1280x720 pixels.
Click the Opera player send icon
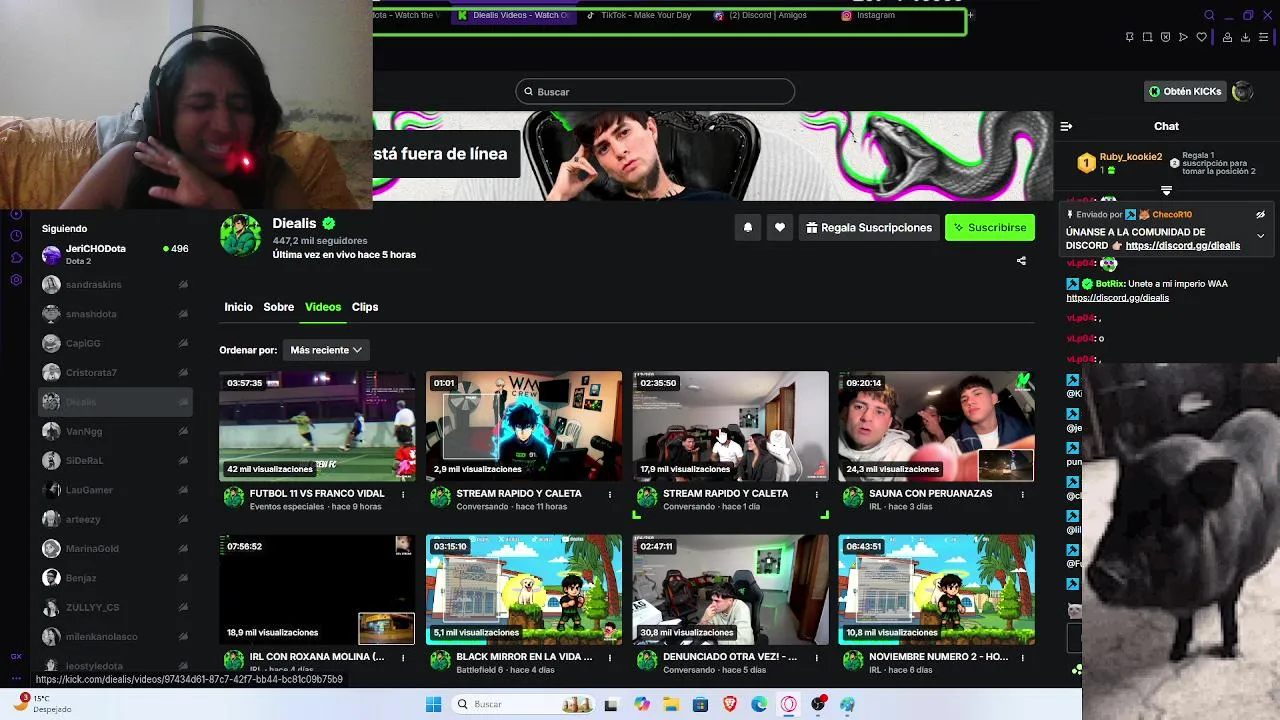click(x=1183, y=37)
